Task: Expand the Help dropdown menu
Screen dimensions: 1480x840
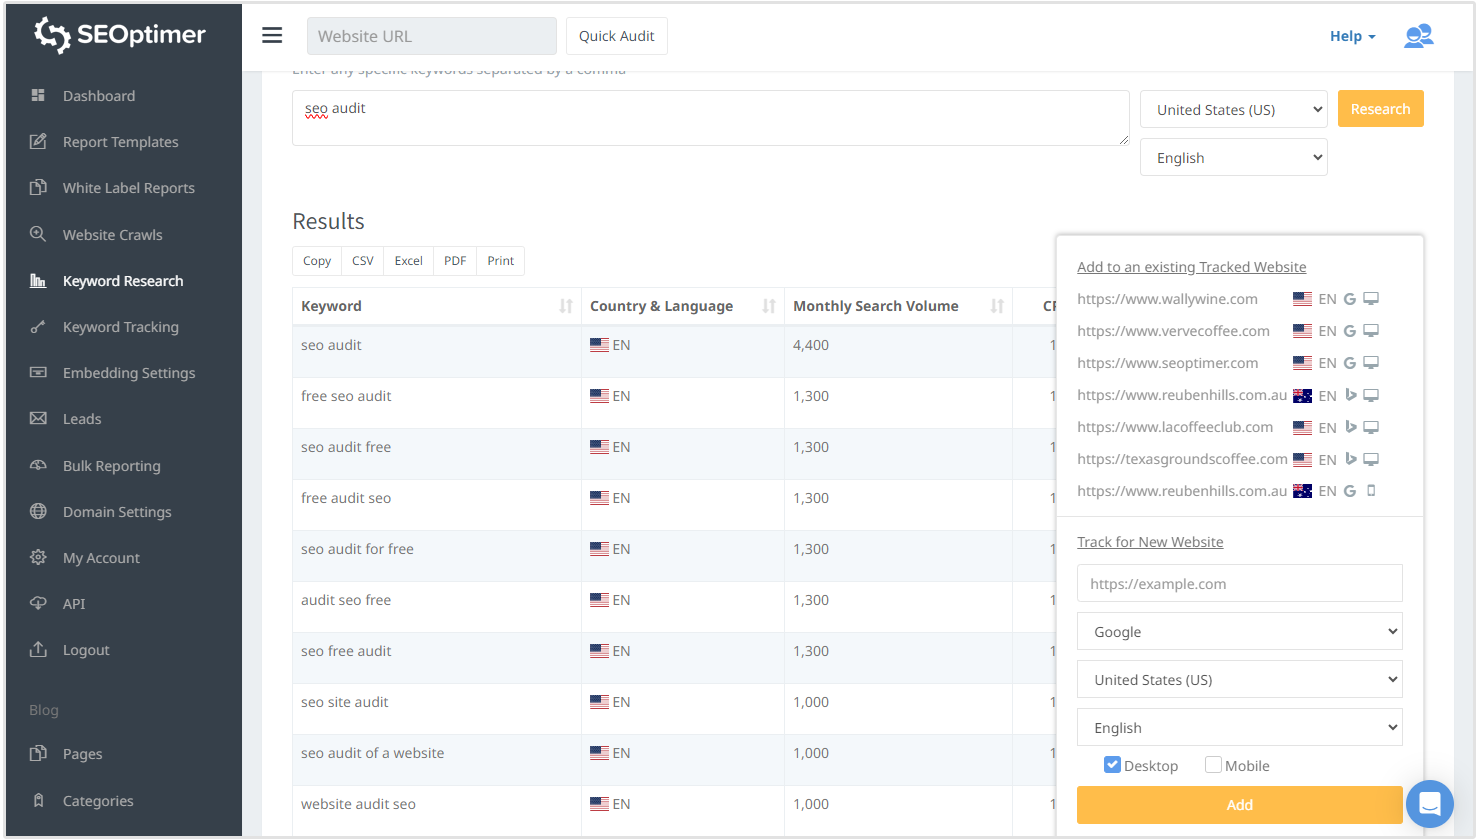Action: (x=1352, y=36)
